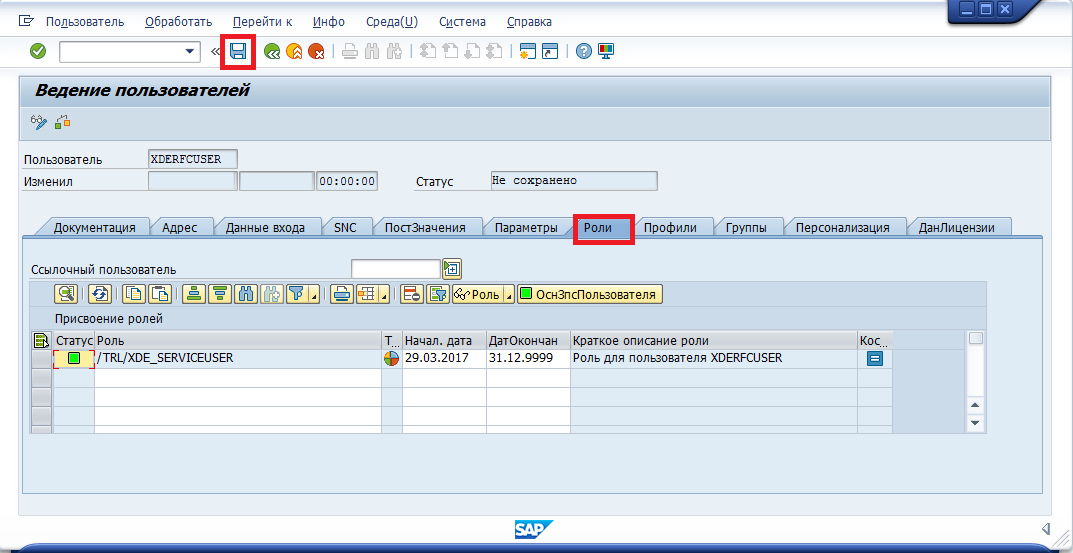Click the blue indirect assignment icon button
The width and height of the screenshot is (1073, 553).
874,358
